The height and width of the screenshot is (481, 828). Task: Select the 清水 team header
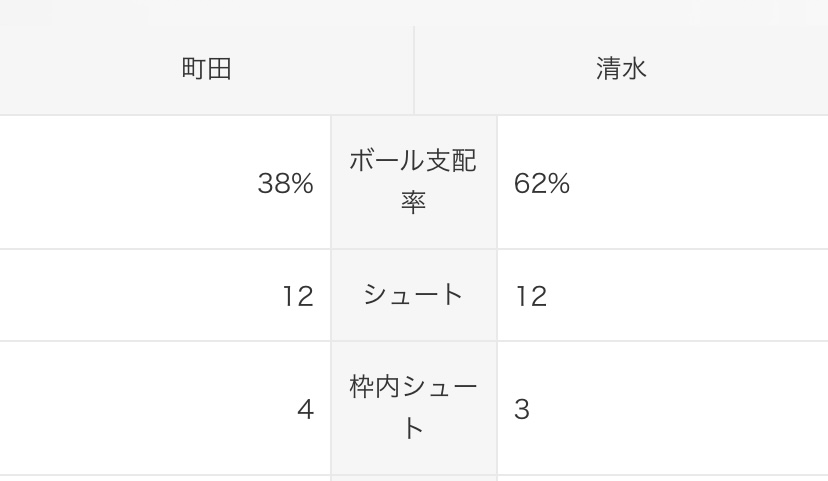coord(621,69)
